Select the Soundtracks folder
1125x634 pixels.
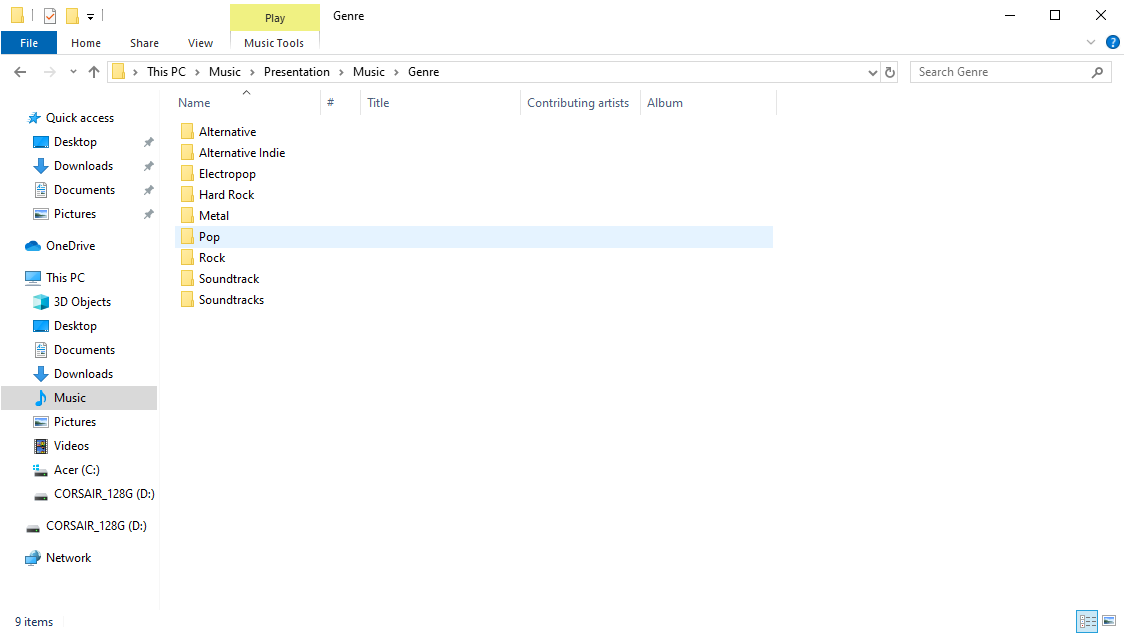click(x=231, y=300)
